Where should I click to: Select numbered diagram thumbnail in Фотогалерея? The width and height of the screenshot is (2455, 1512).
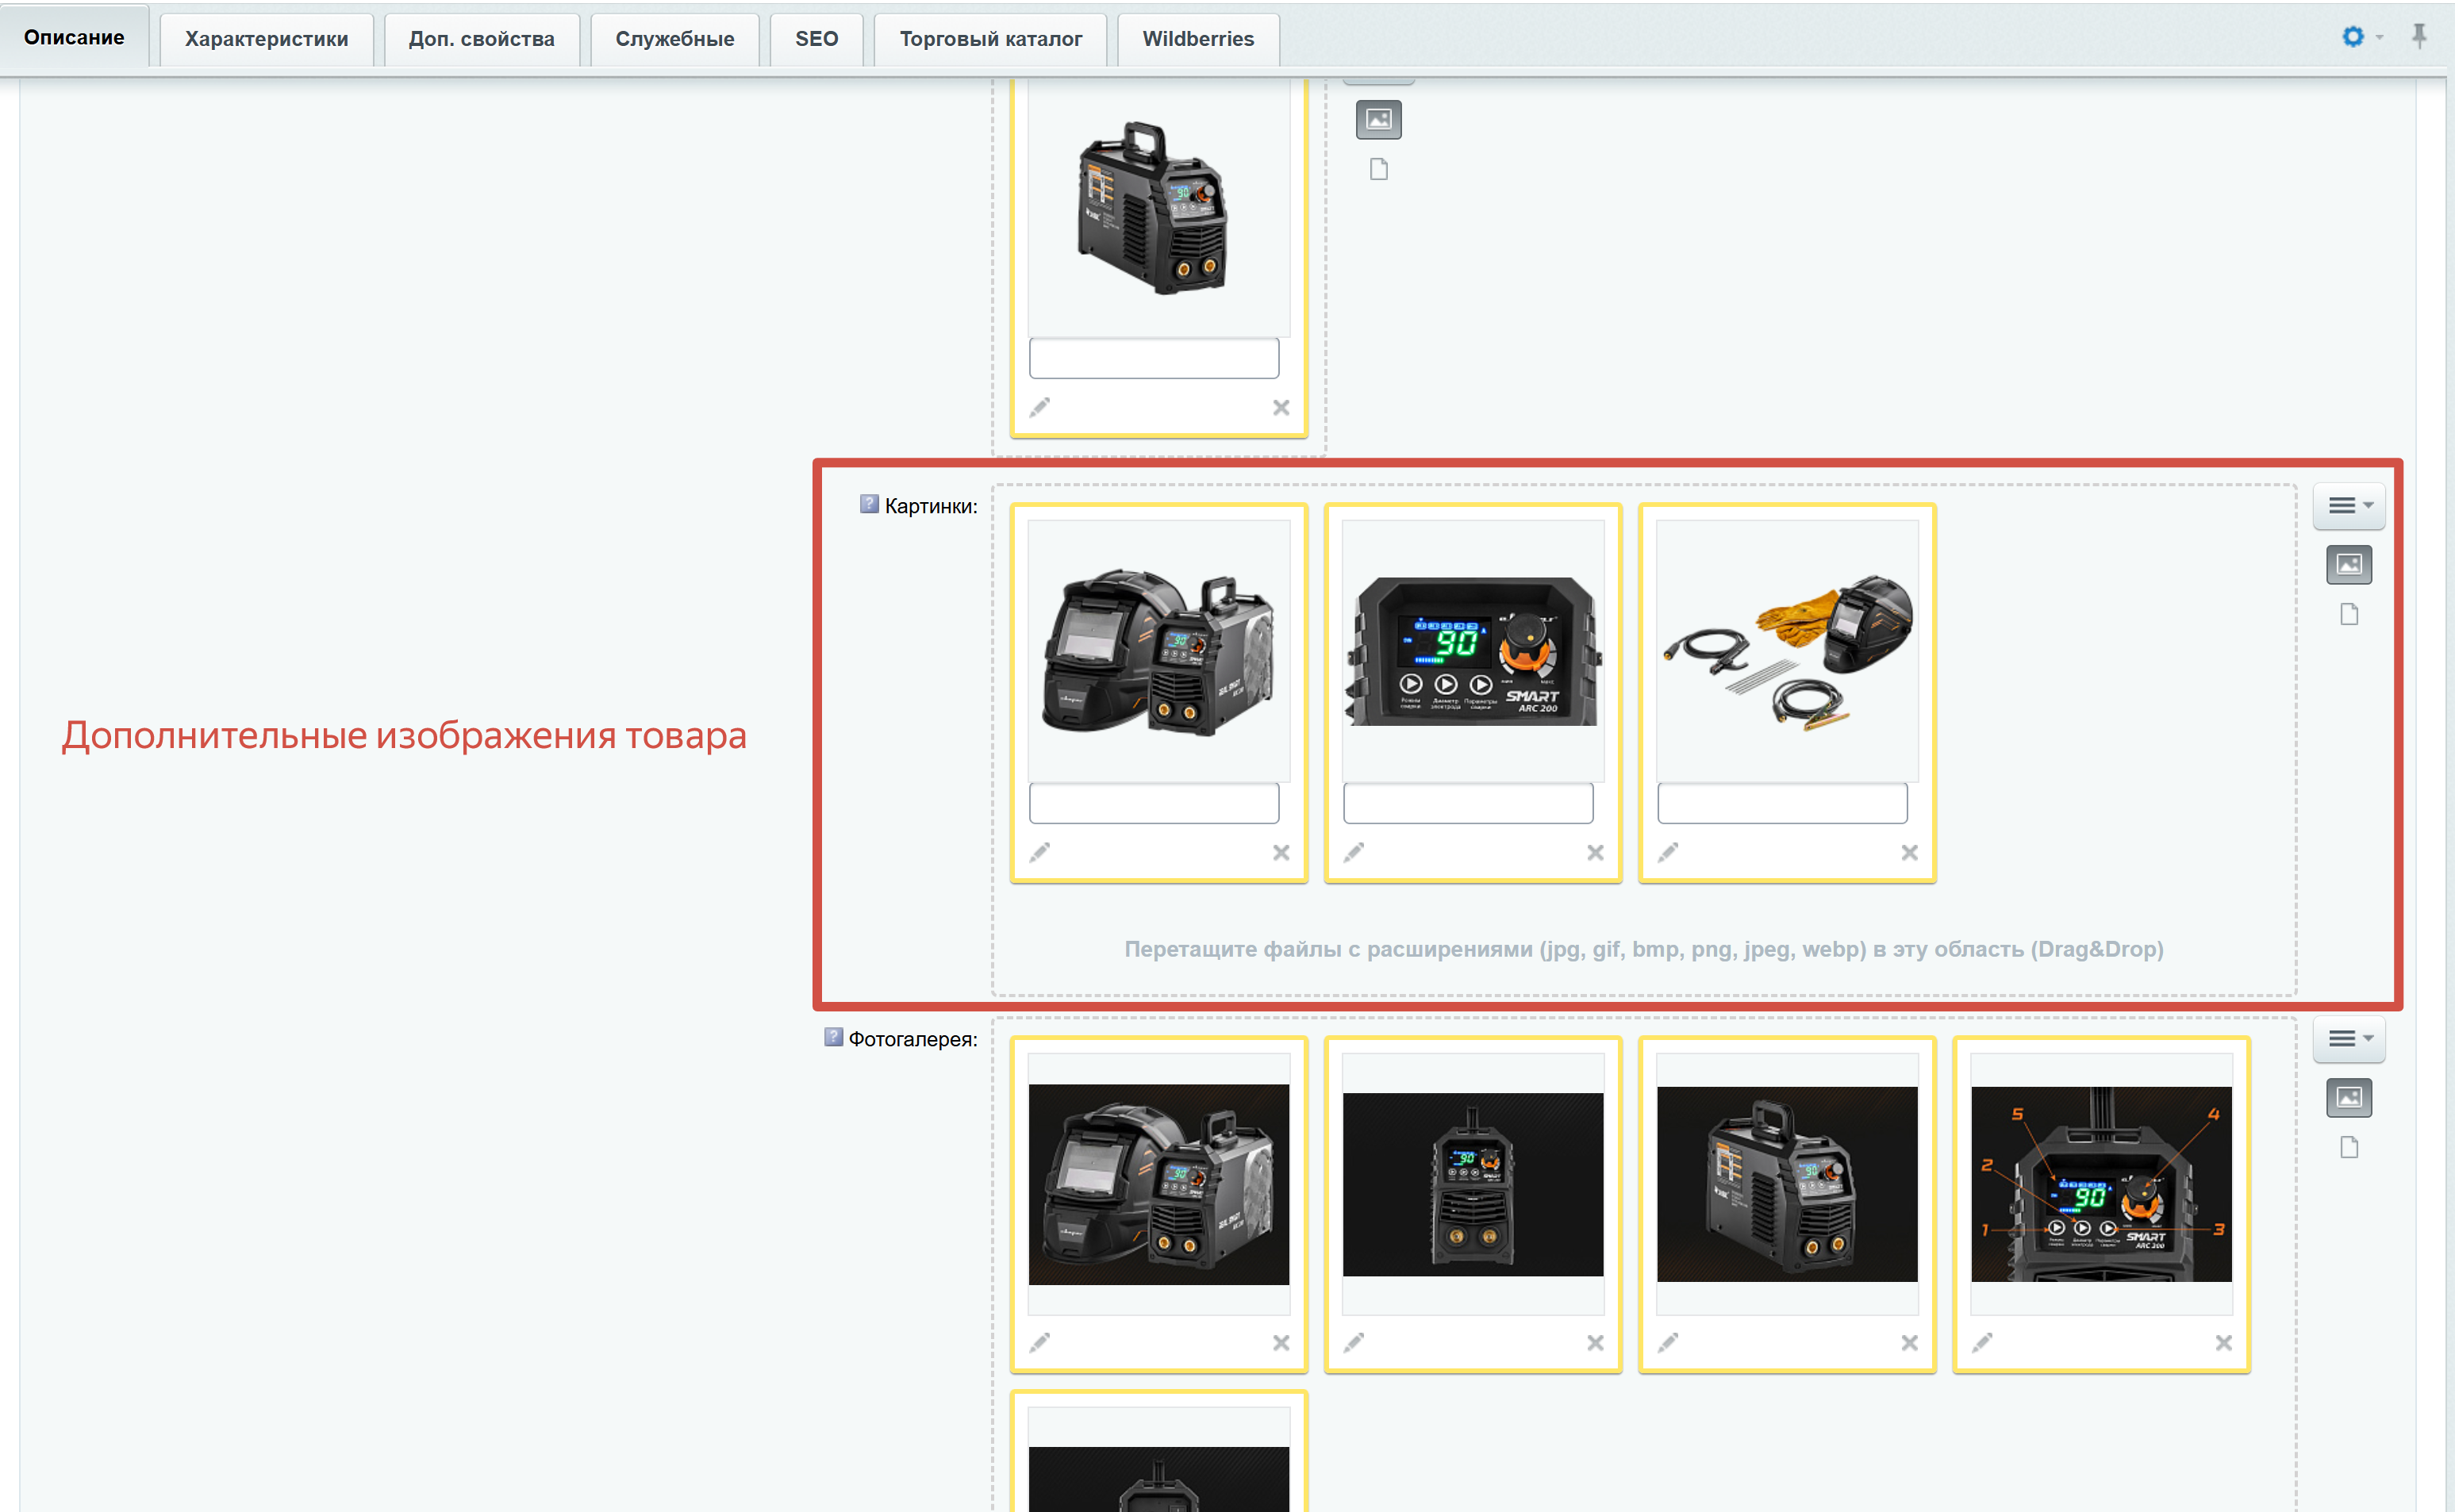click(x=2101, y=1184)
